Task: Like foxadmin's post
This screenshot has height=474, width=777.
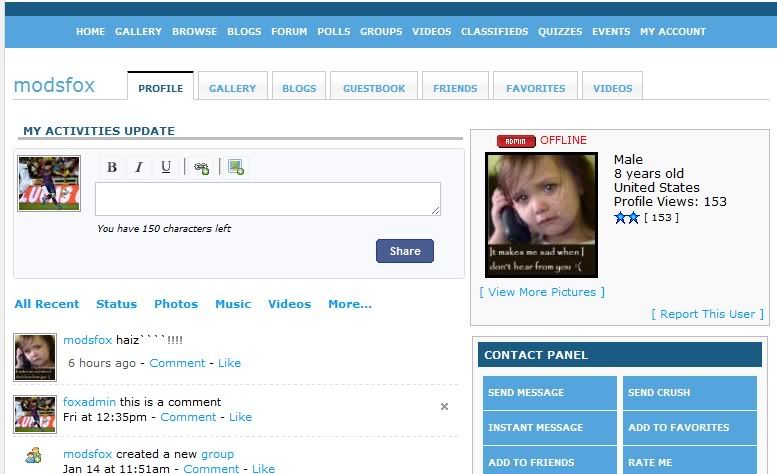Action: pyautogui.click(x=240, y=417)
